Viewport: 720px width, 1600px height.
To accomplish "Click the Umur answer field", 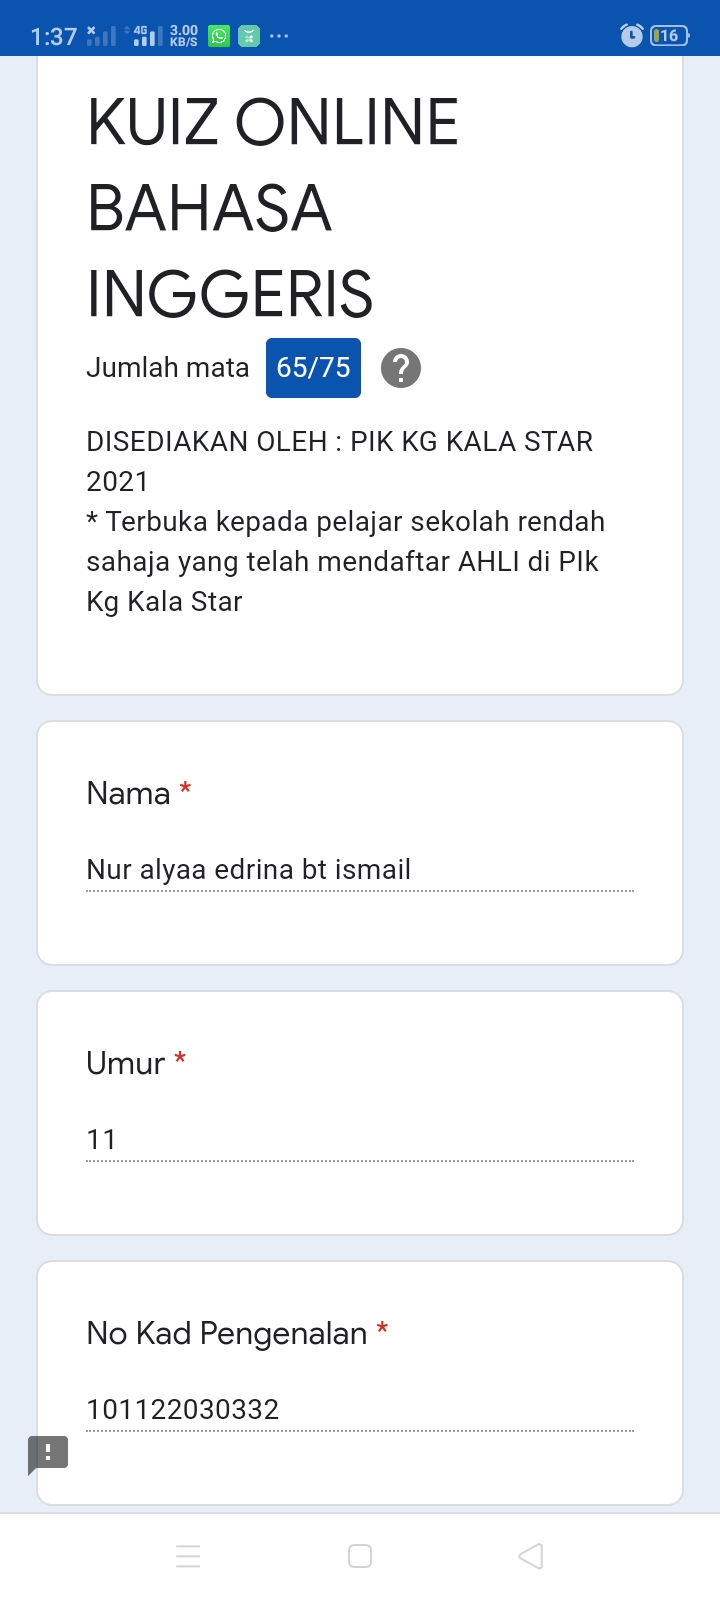I will click(360, 1140).
